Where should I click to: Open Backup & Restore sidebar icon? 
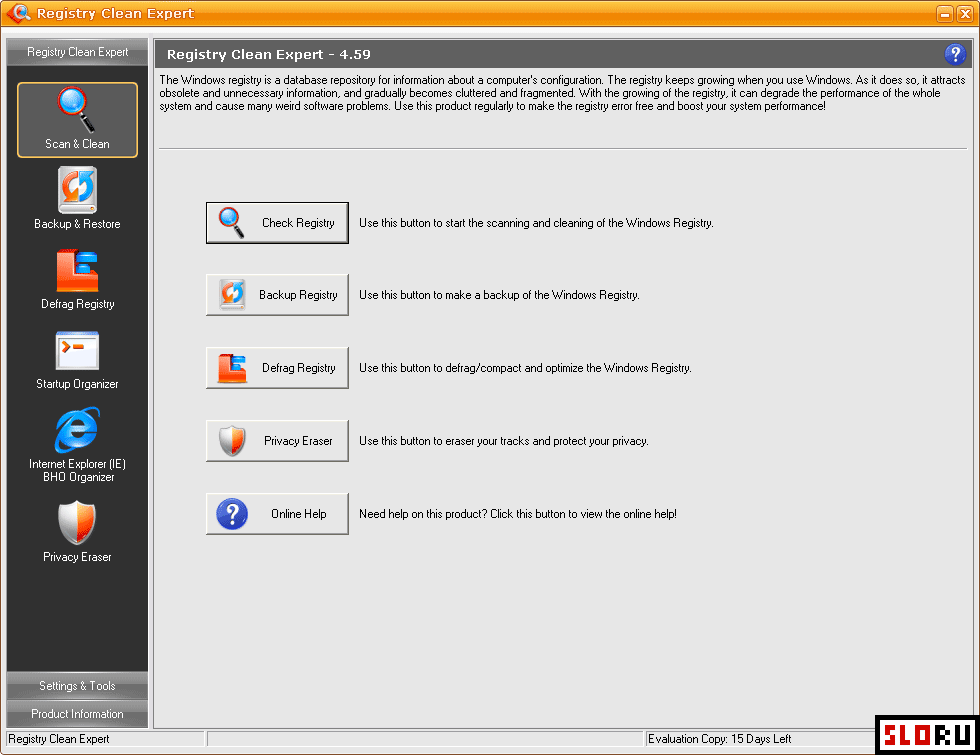78,198
